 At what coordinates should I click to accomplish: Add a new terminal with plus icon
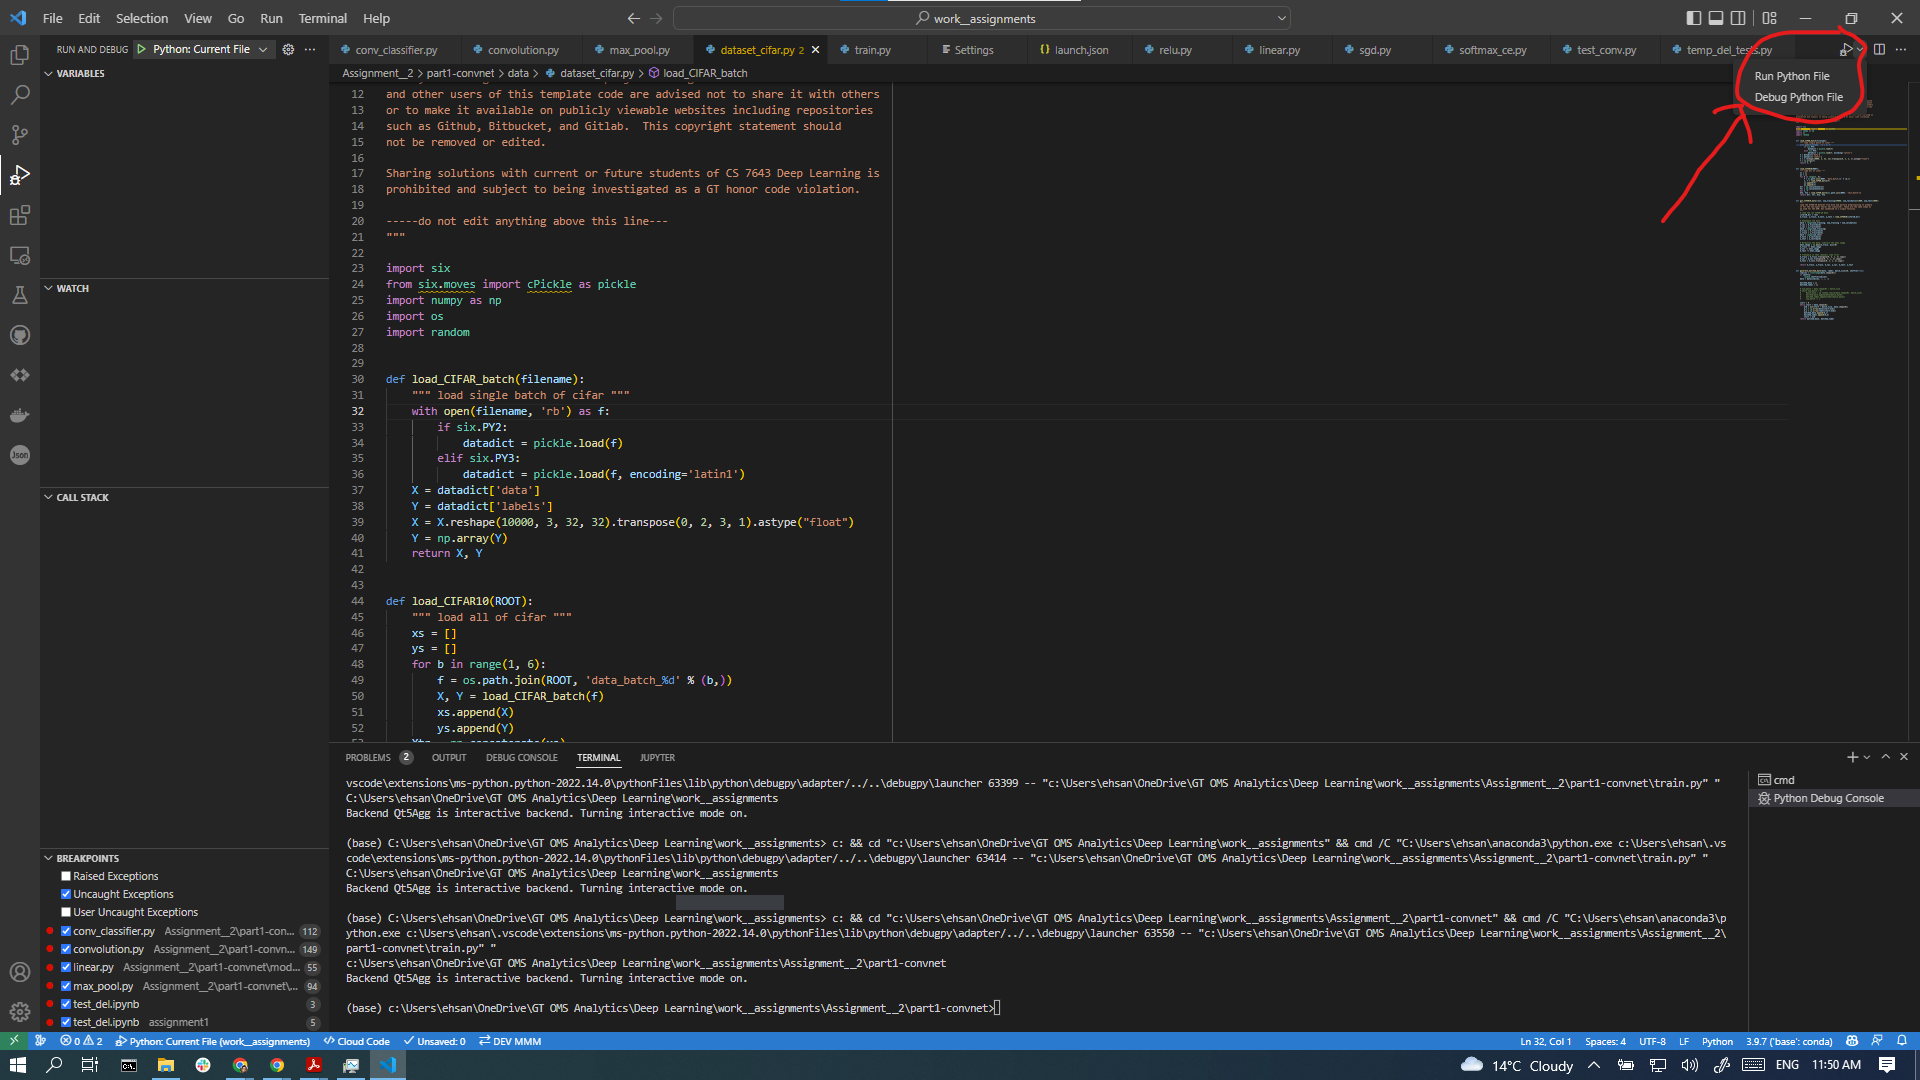point(1852,757)
